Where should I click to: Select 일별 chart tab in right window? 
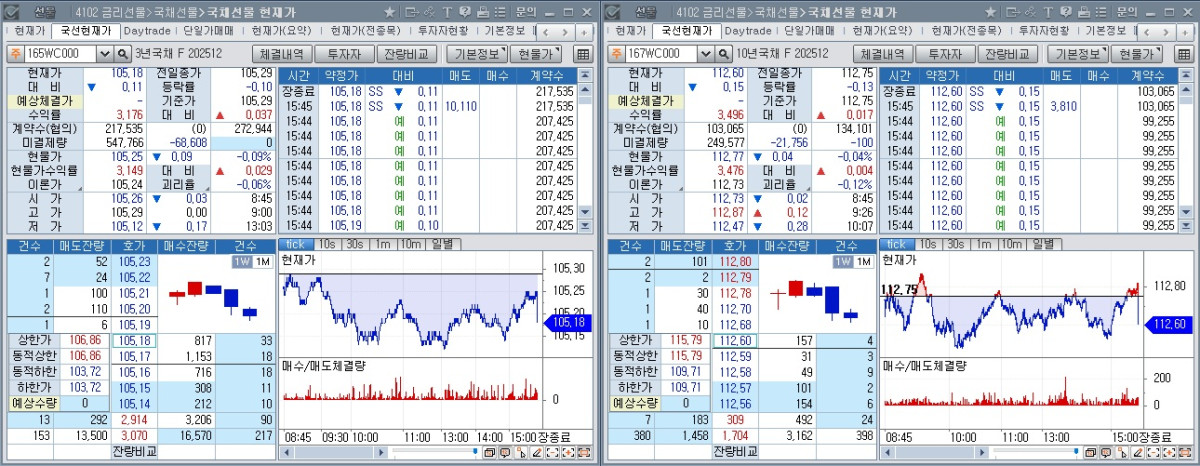pyautogui.click(x=1043, y=244)
